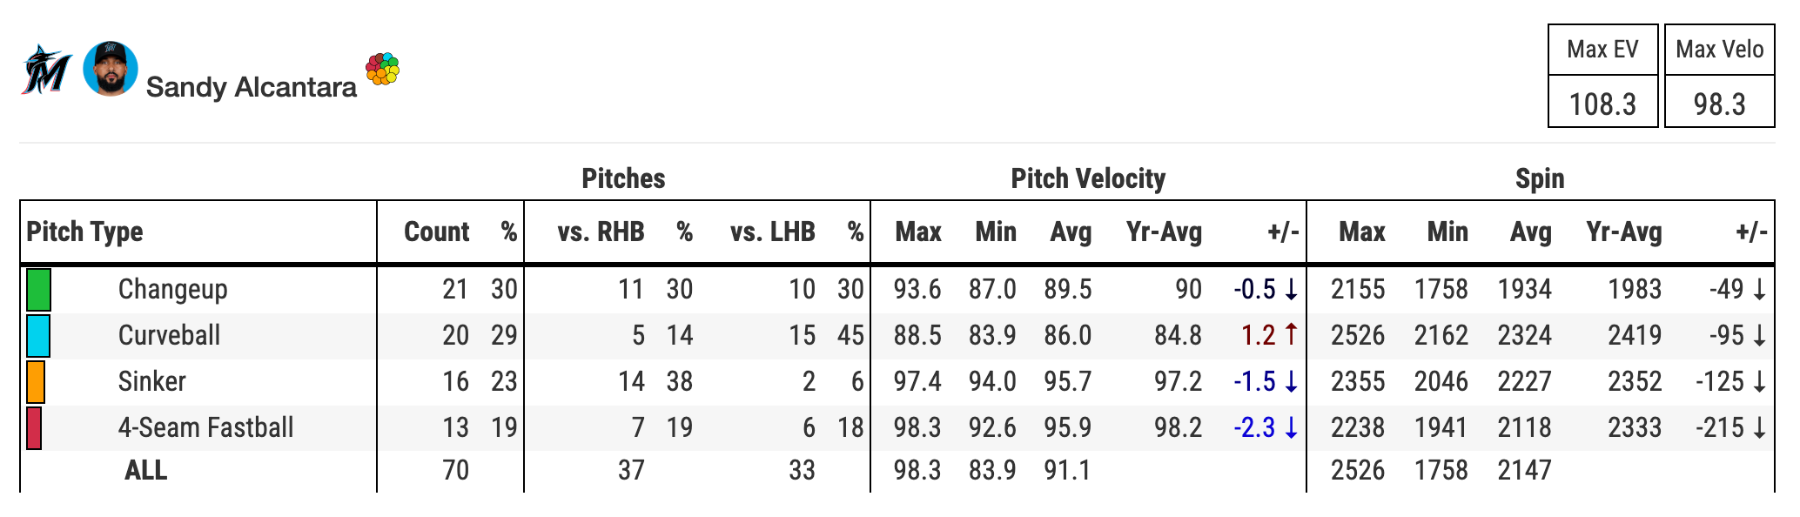Select the 4-Seam Fastball row label

pyautogui.click(x=206, y=428)
